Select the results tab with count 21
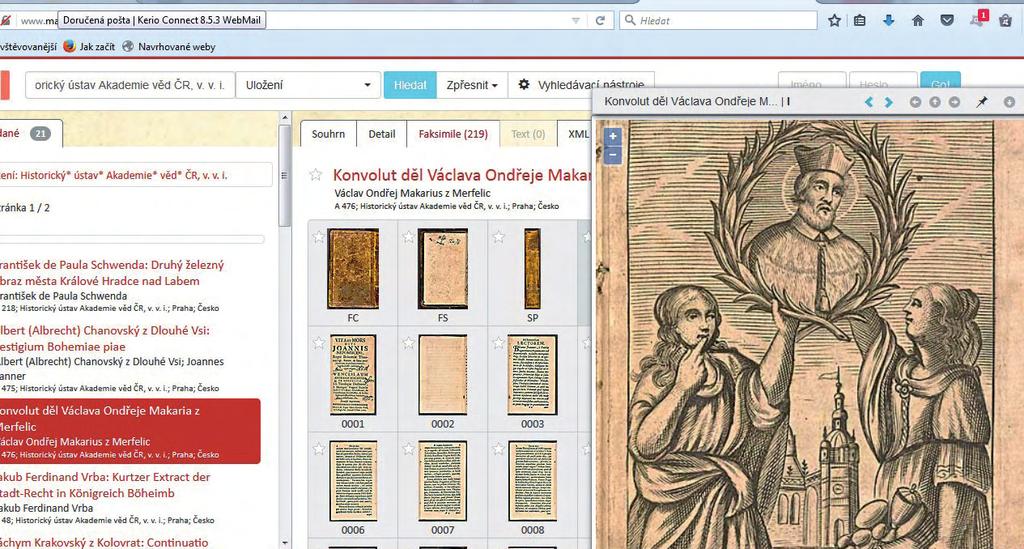 pos(31,133)
